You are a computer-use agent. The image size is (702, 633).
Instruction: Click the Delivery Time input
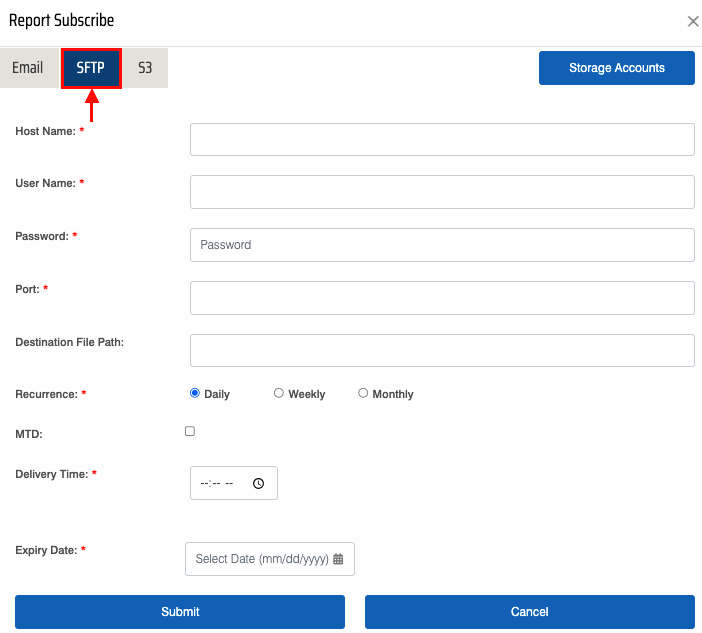234,483
